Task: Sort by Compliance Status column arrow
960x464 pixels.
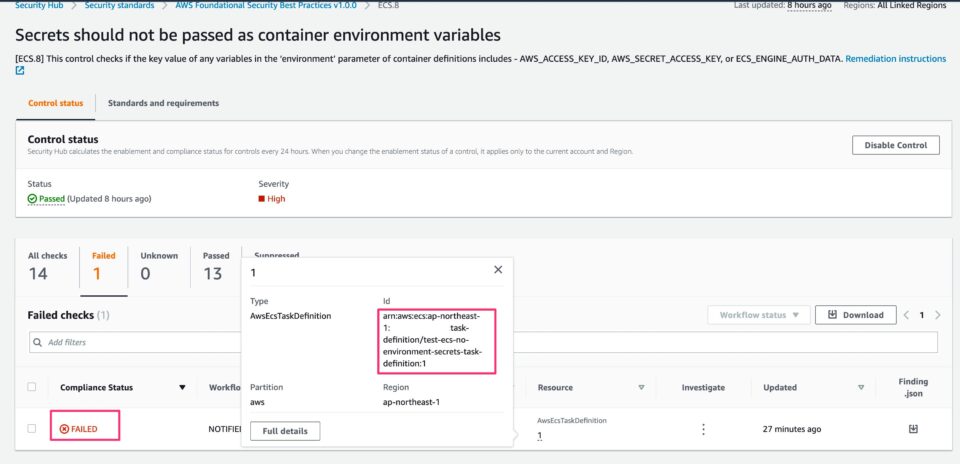Action: coord(182,387)
